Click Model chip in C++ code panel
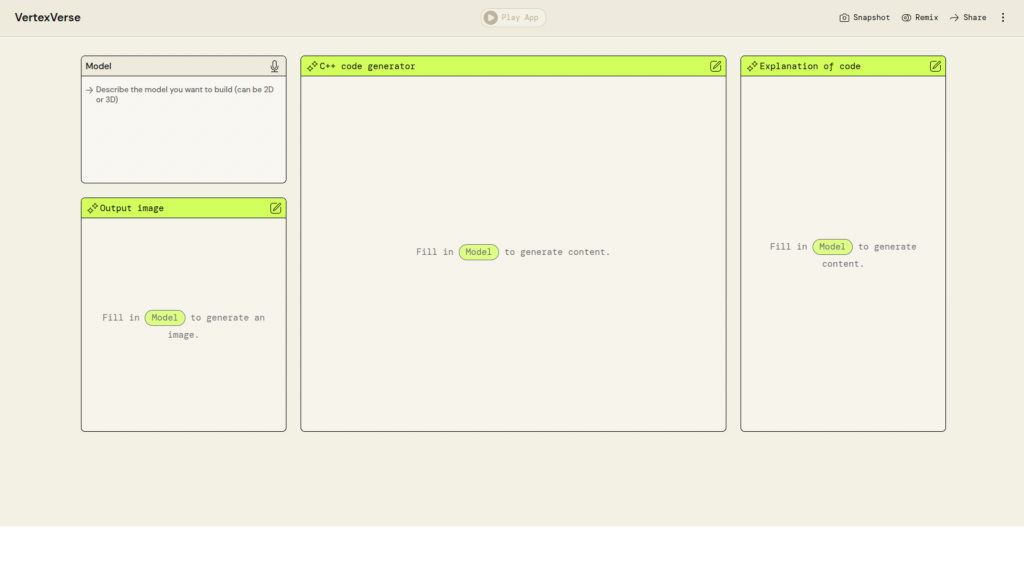The image size is (1024, 576). click(x=478, y=252)
